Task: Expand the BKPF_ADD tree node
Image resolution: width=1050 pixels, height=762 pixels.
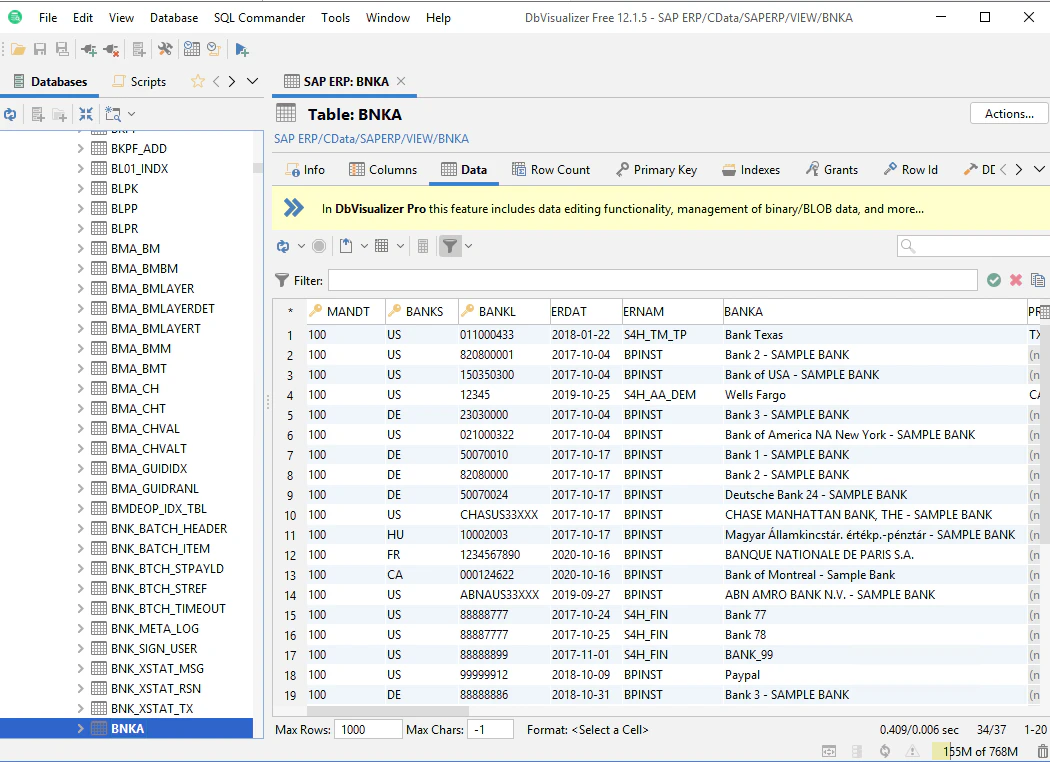Action: tap(80, 148)
